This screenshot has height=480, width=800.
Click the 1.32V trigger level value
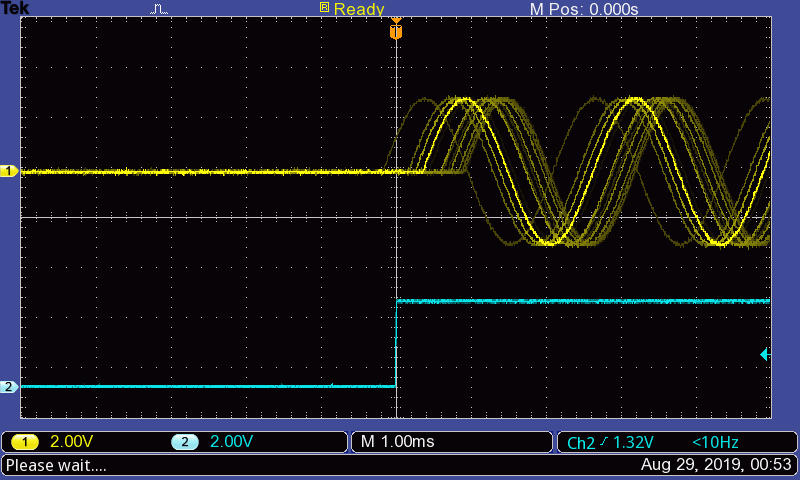(633, 443)
